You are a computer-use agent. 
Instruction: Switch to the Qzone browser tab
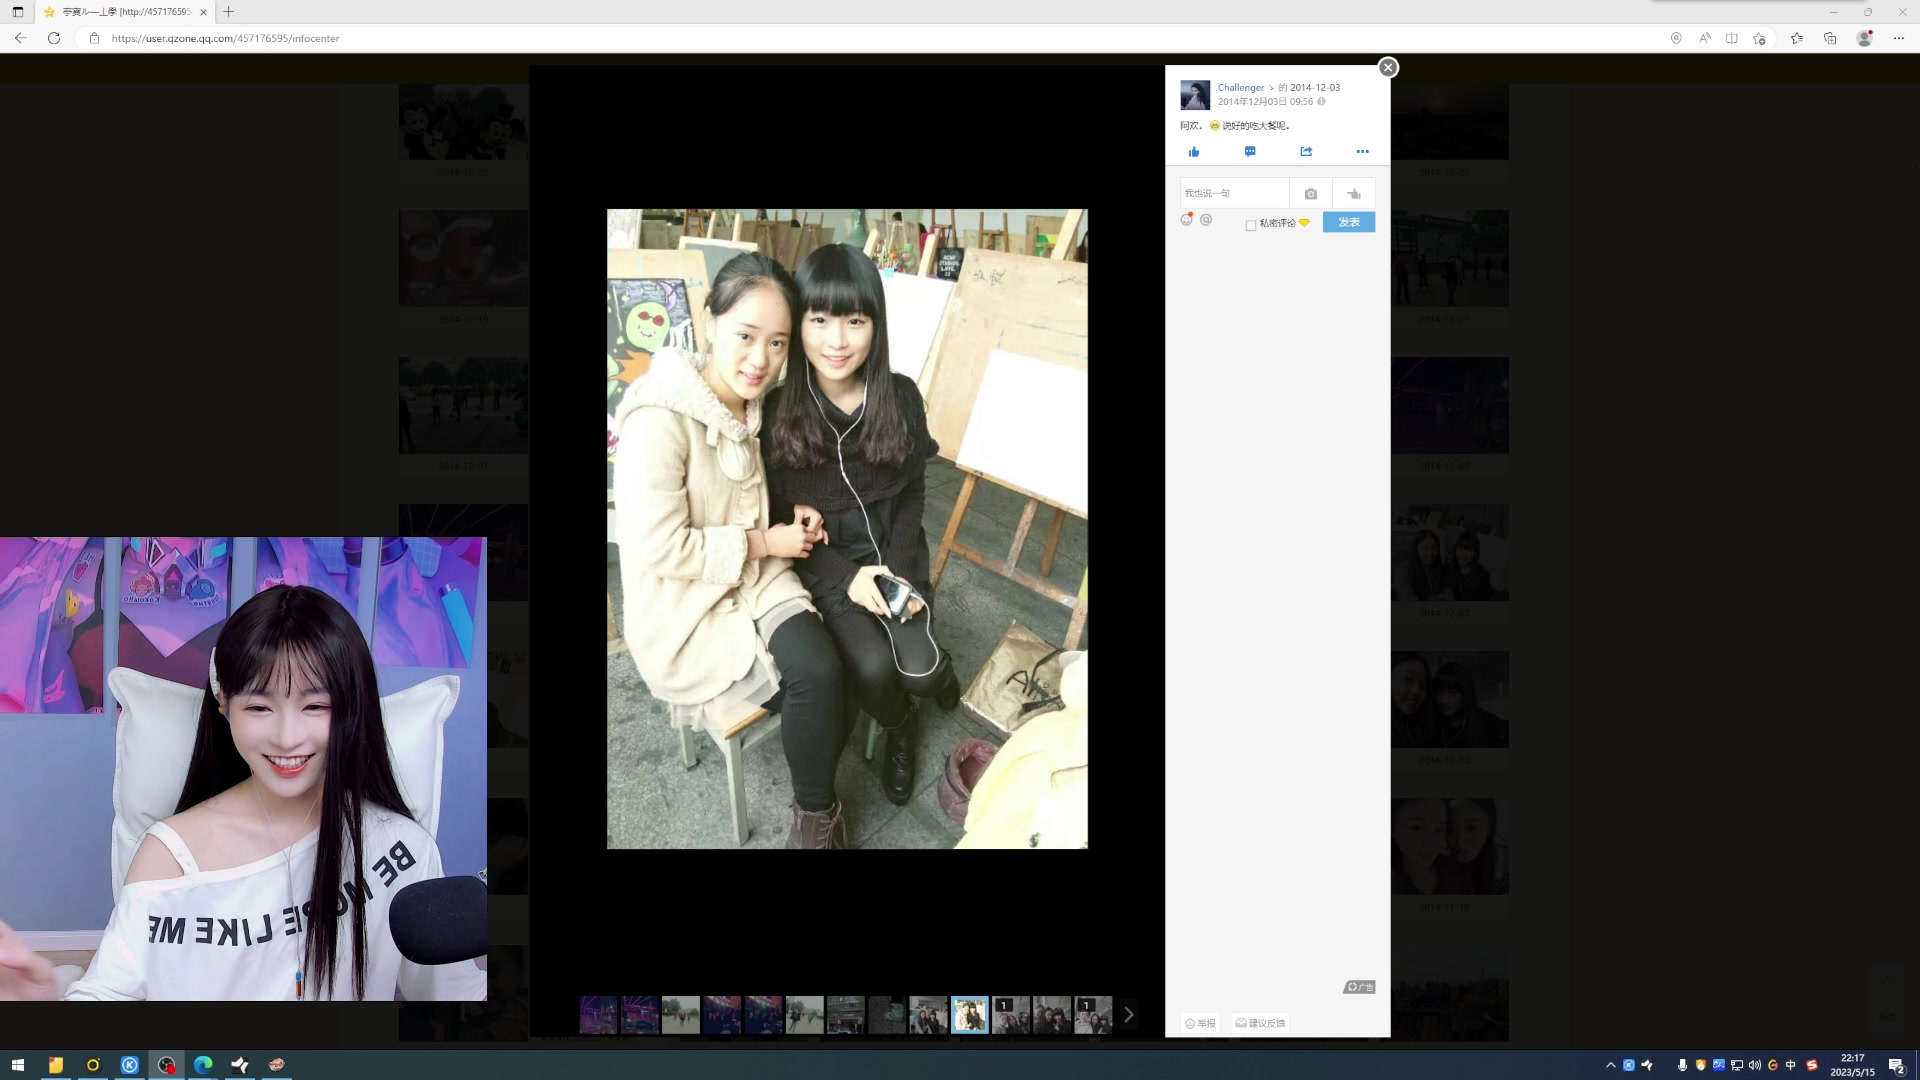click(x=125, y=12)
